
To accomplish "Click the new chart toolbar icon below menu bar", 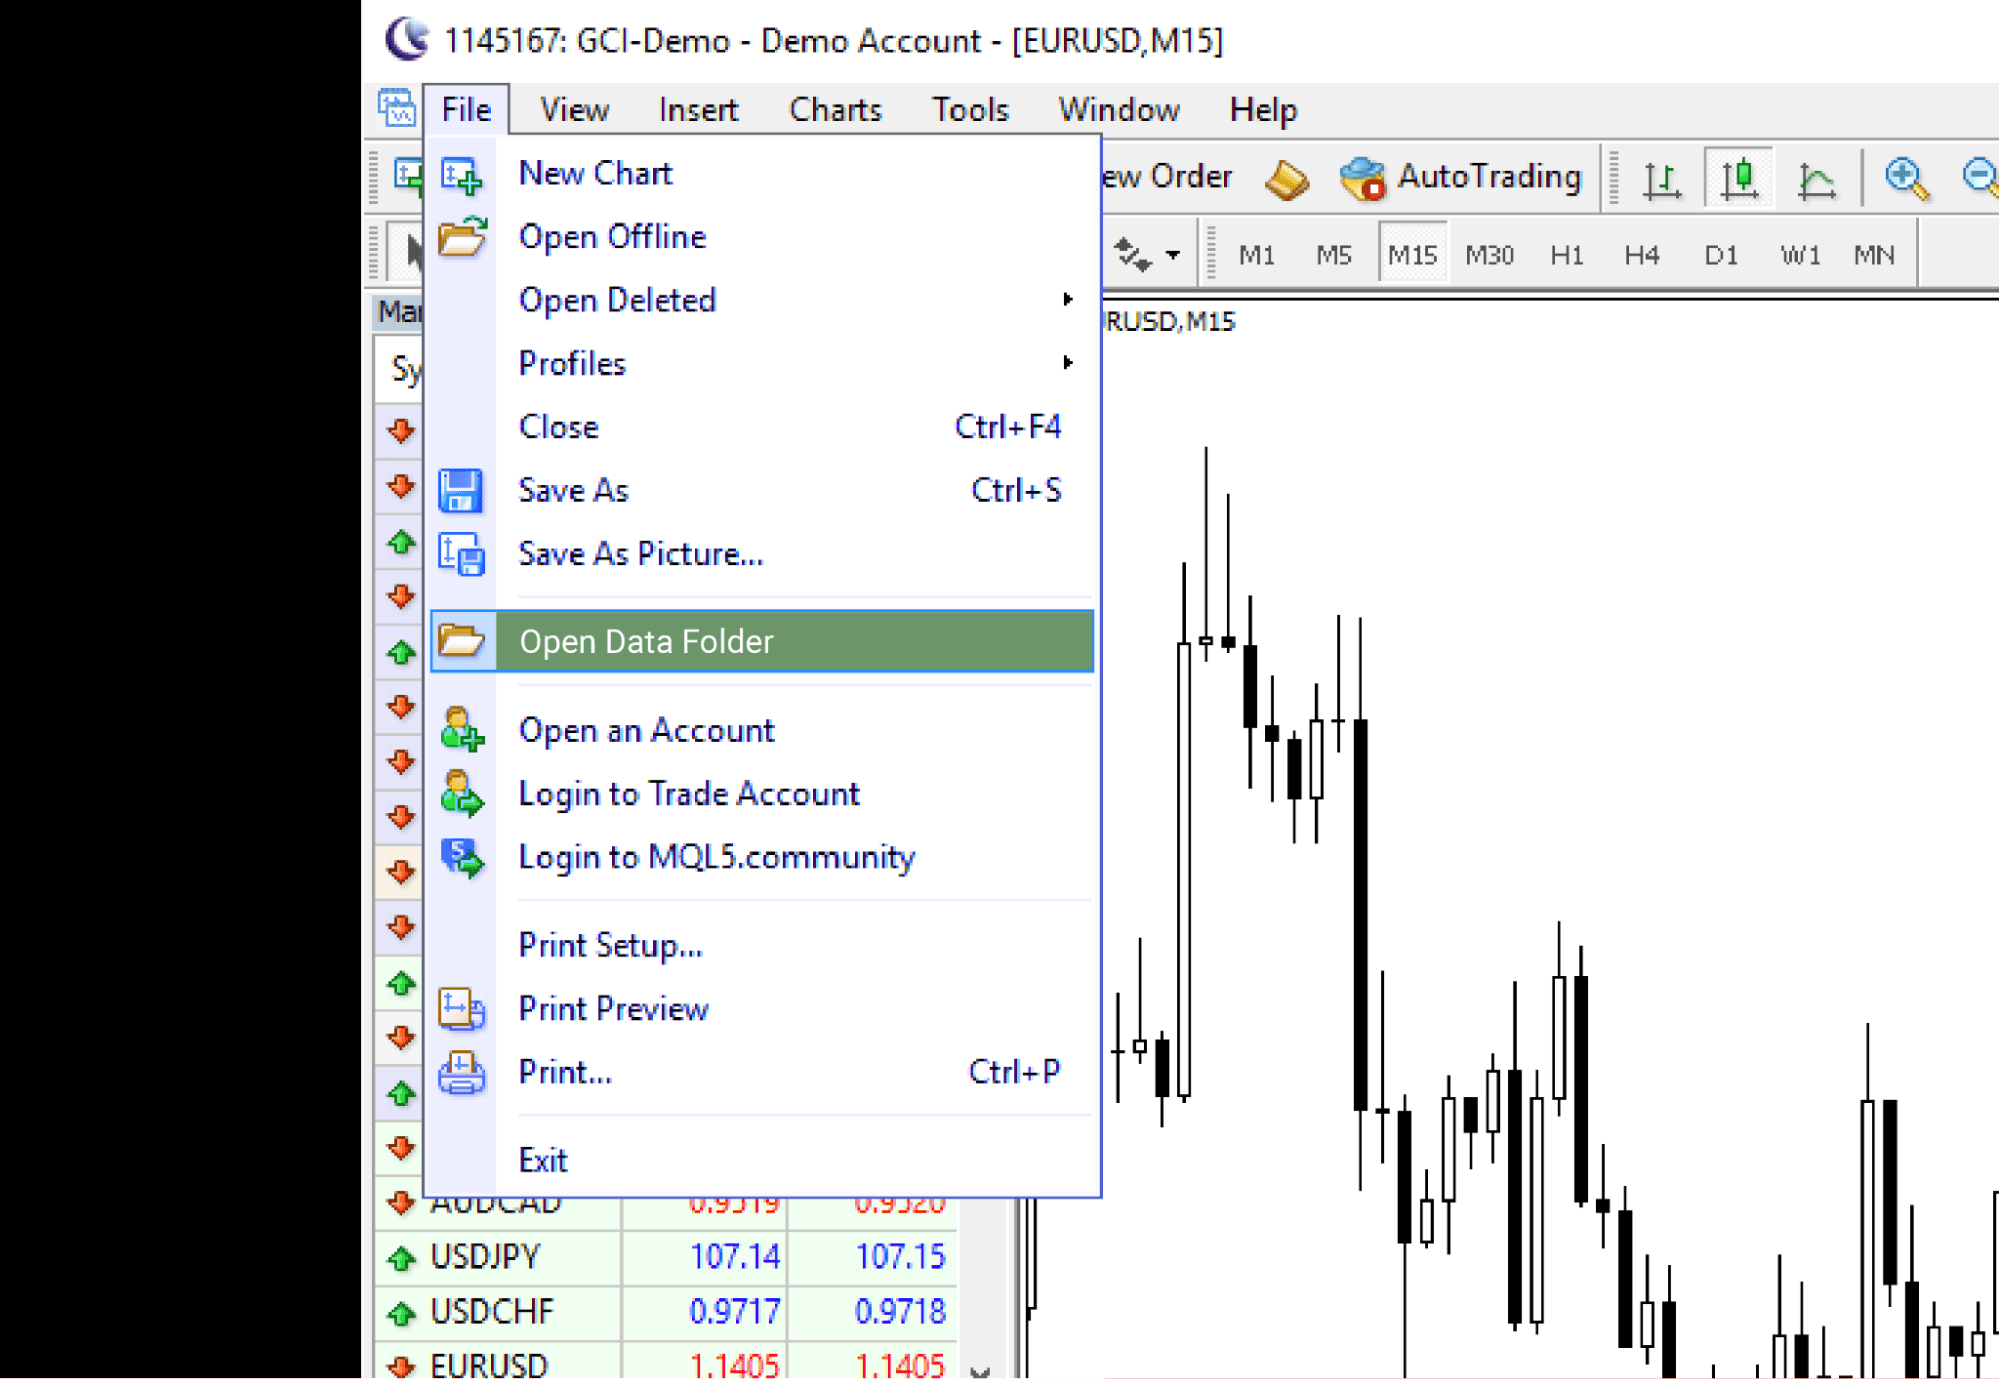I will (x=407, y=176).
